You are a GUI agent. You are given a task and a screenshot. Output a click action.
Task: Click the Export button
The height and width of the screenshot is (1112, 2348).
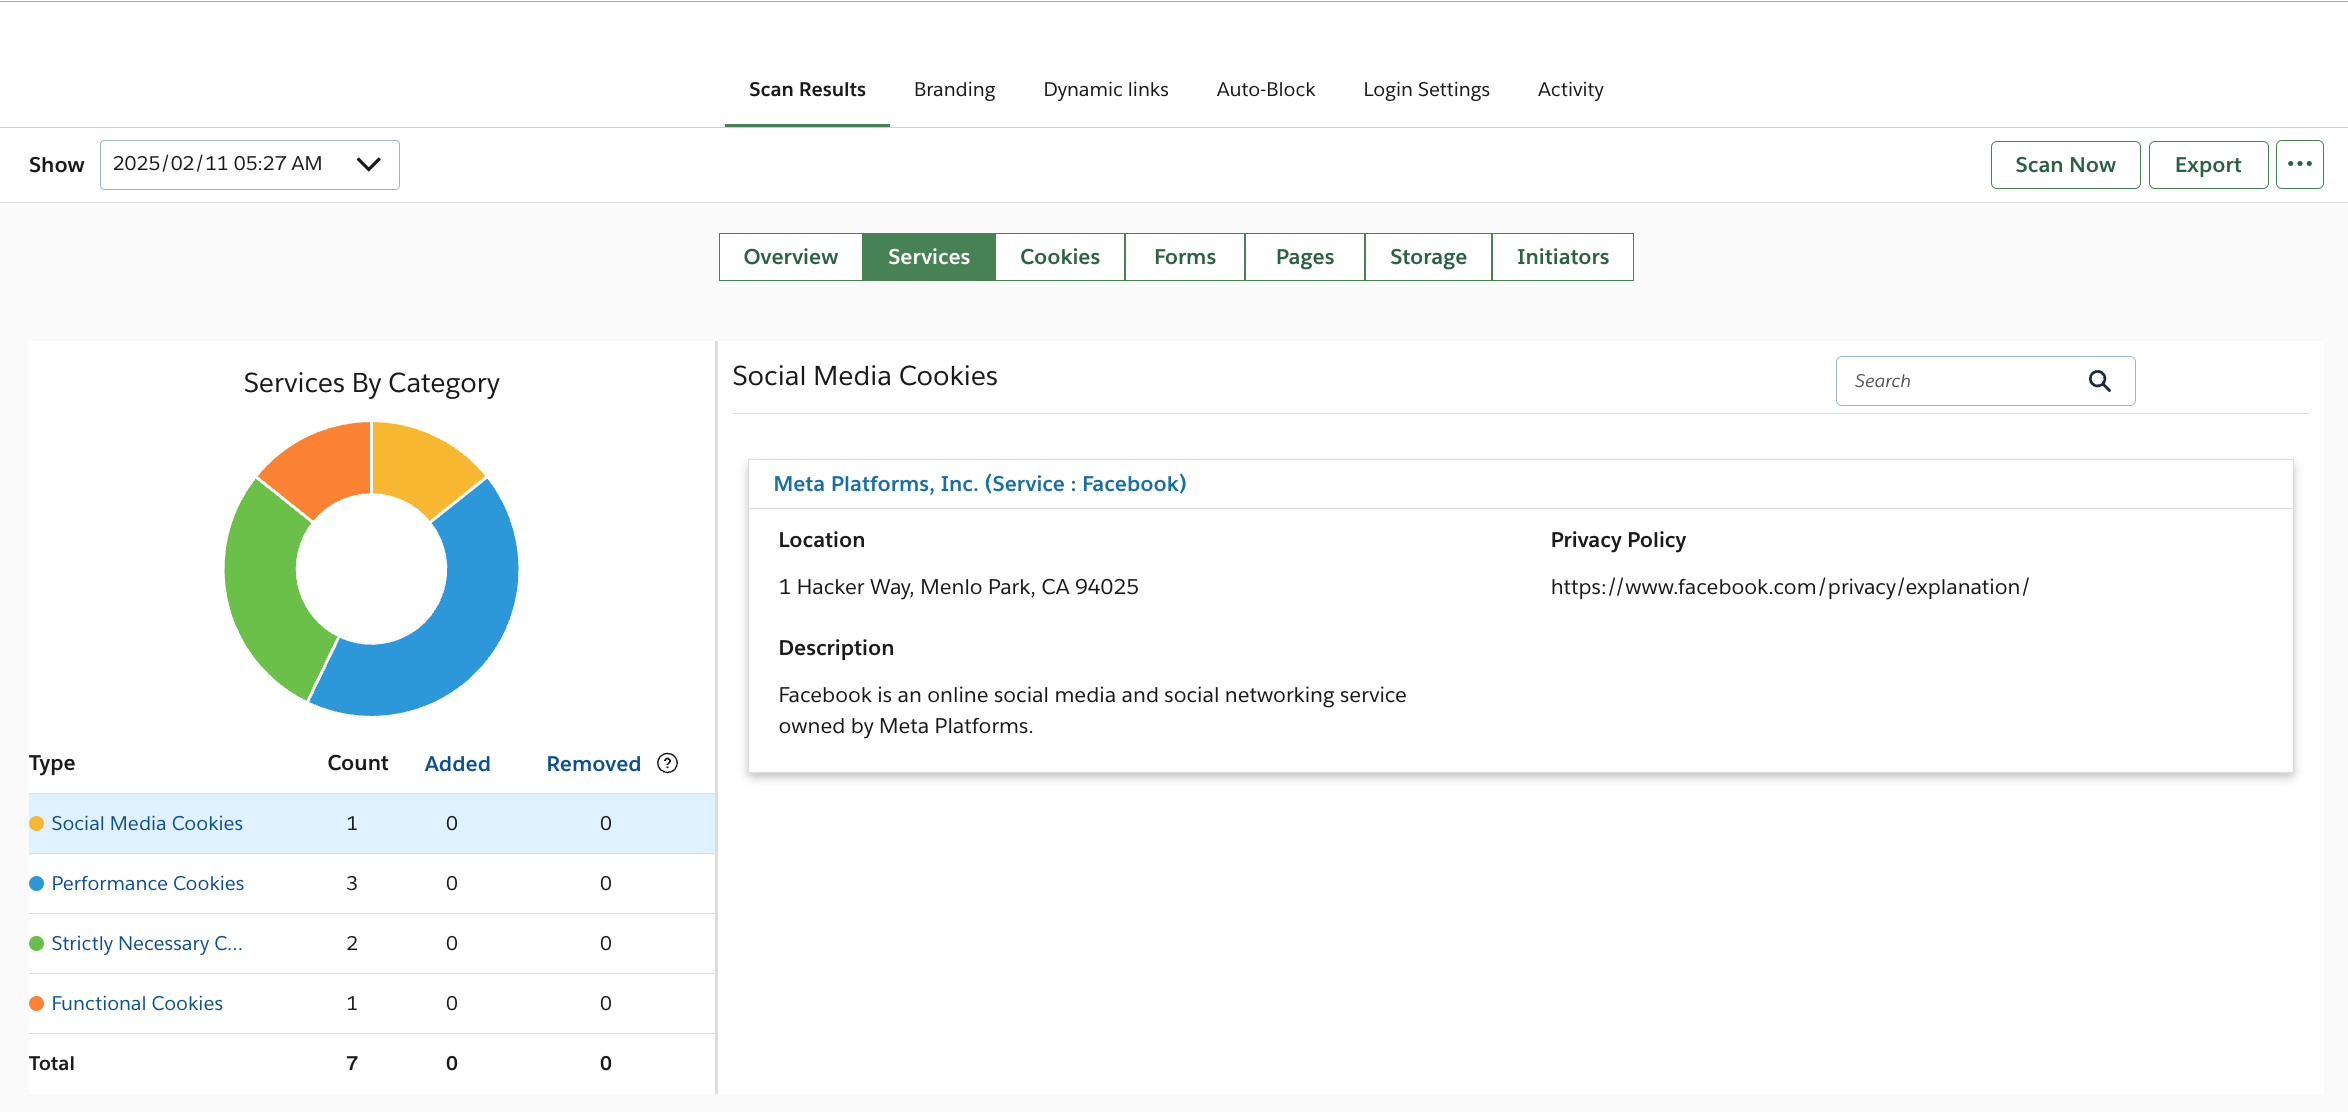point(2207,165)
